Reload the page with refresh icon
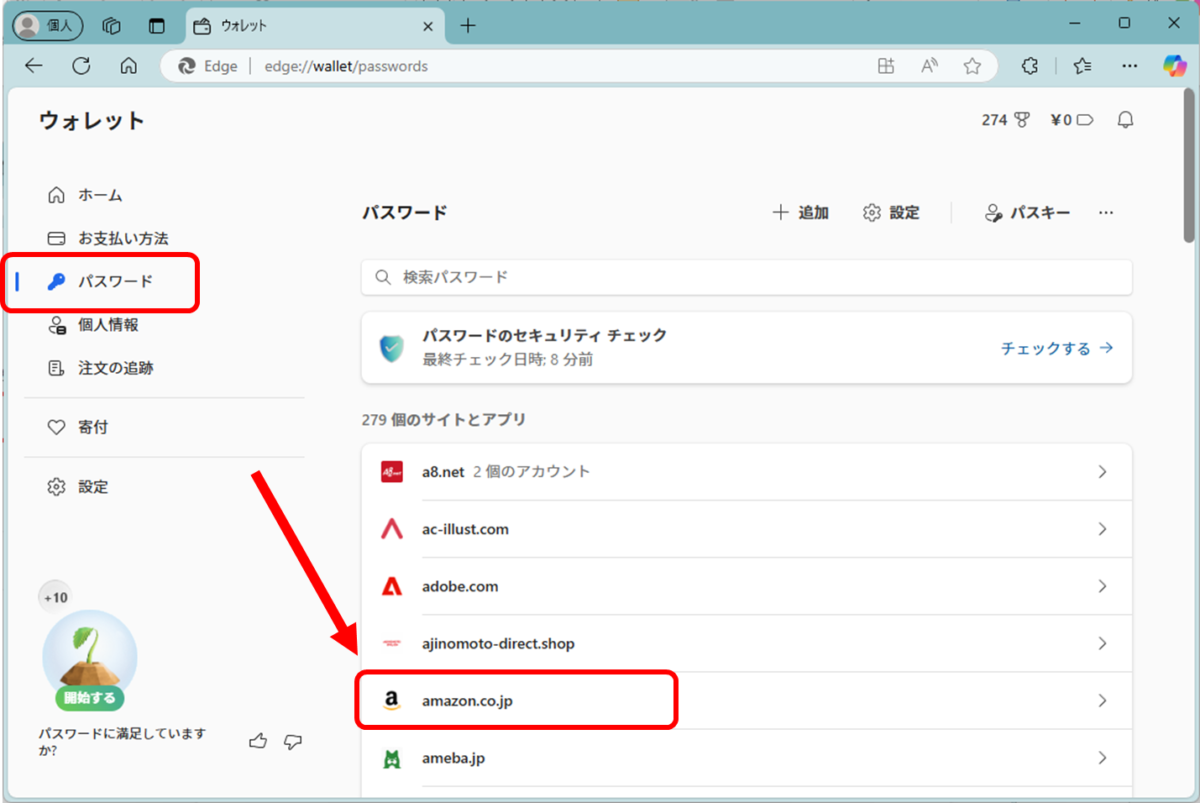 click(82, 66)
